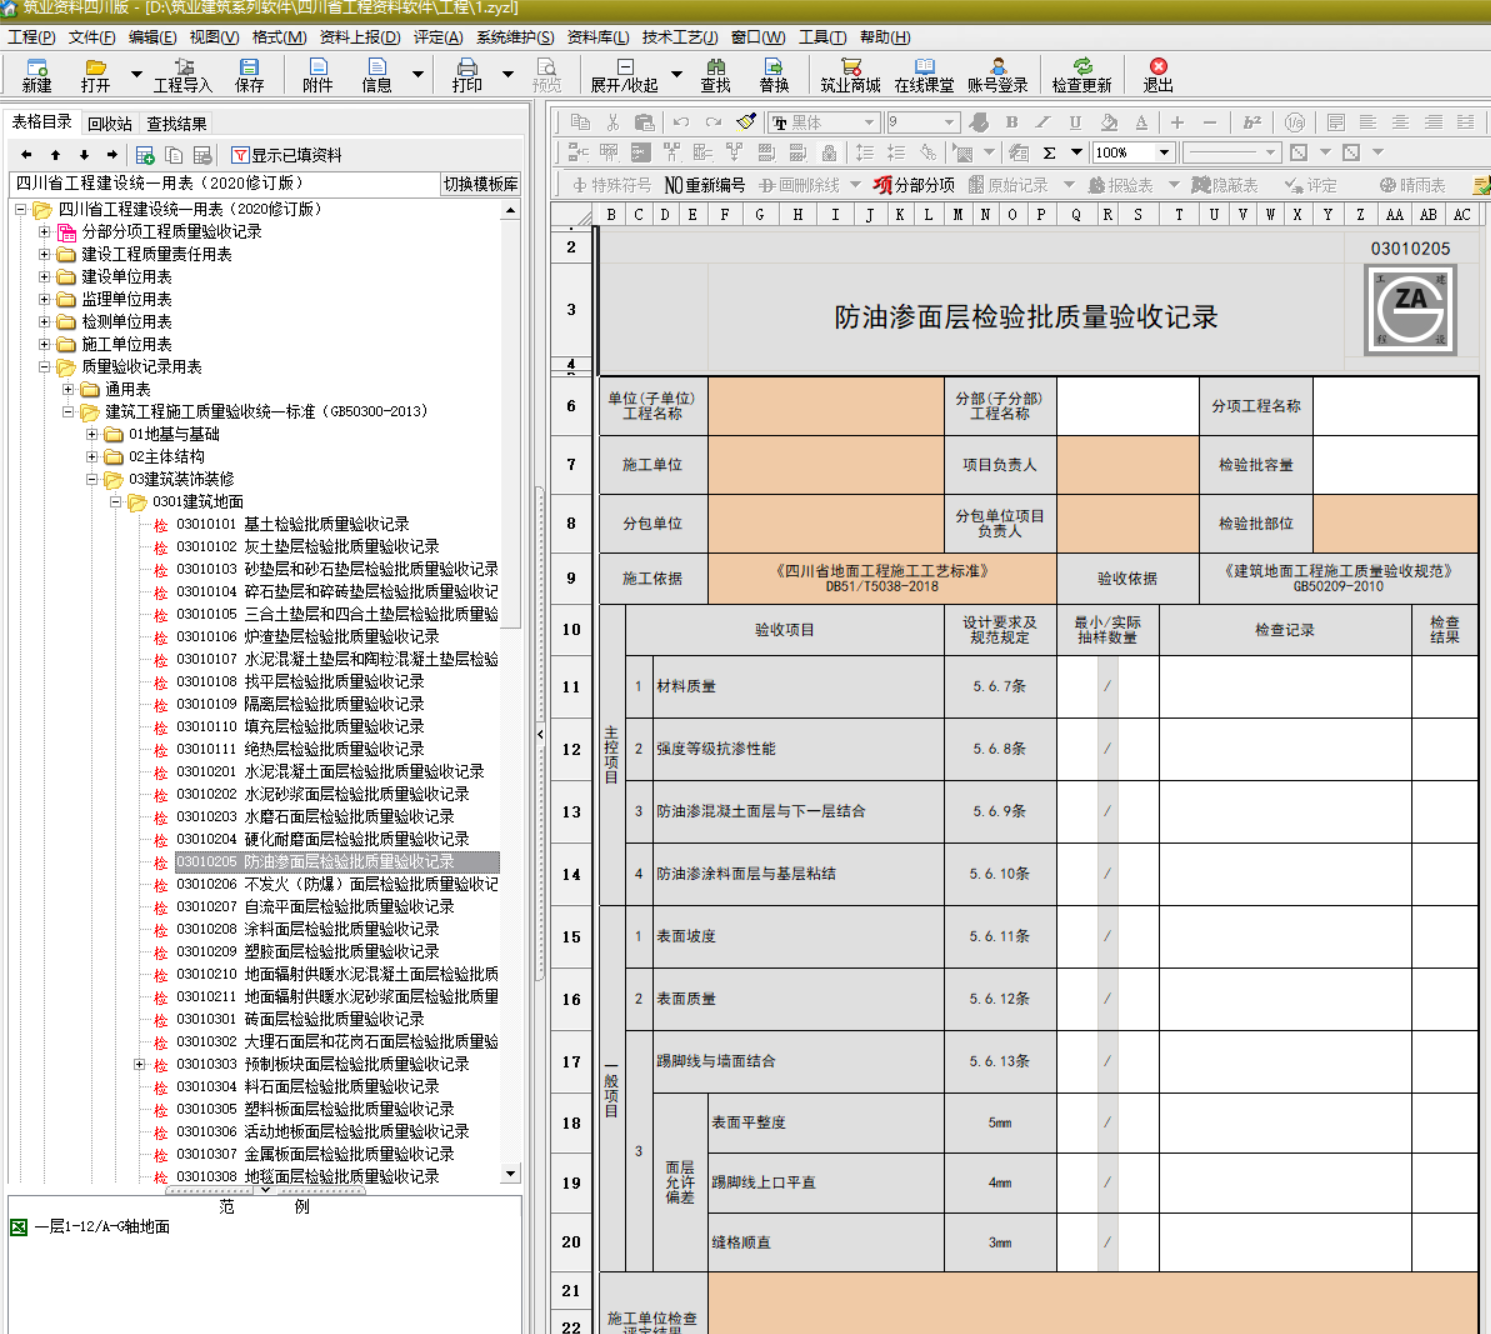Click the 晴雨表 button
Image resolution: width=1491 pixels, height=1334 pixels.
(1412, 185)
